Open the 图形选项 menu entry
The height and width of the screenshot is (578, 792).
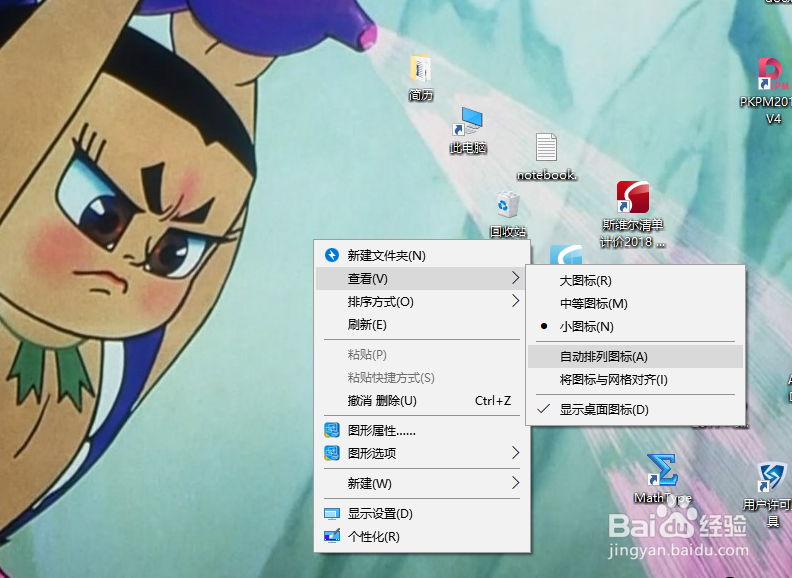pyautogui.click(x=422, y=453)
